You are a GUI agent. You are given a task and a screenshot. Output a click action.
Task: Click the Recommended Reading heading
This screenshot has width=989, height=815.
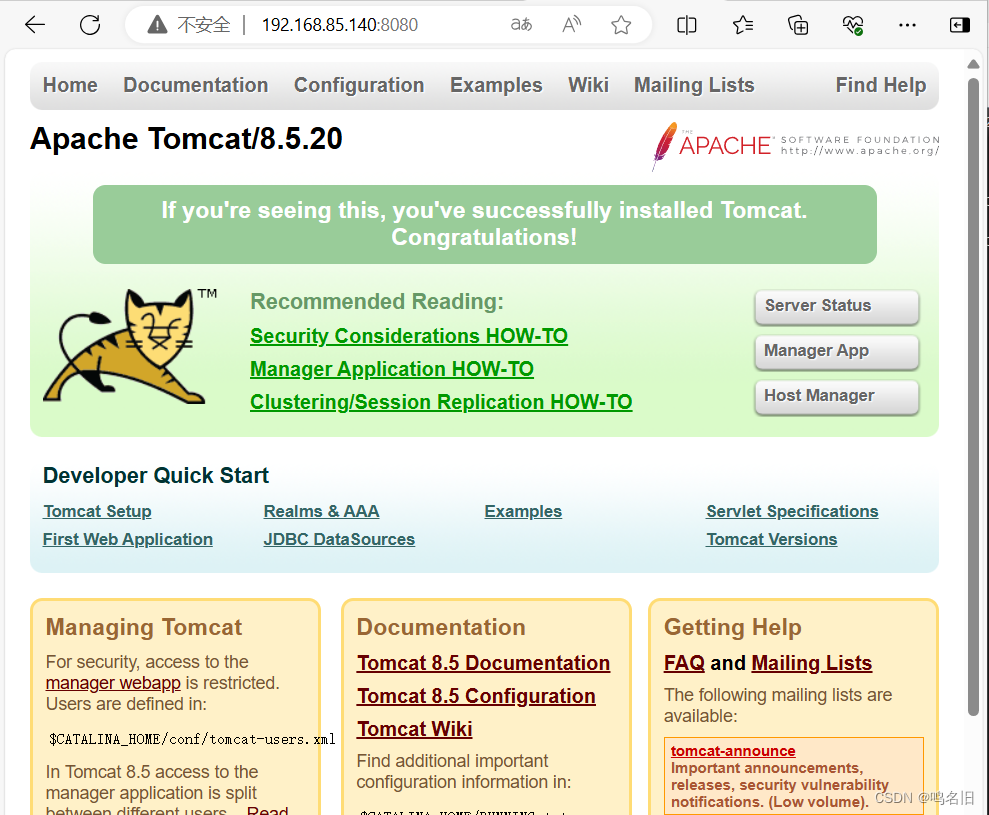click(x=377, y=302)
